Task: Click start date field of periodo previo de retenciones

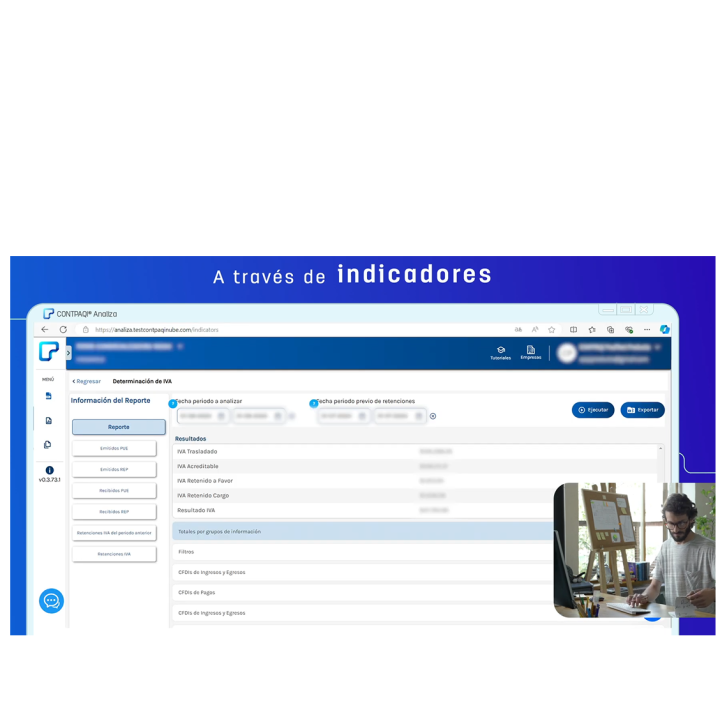Action: coord(343,416)
